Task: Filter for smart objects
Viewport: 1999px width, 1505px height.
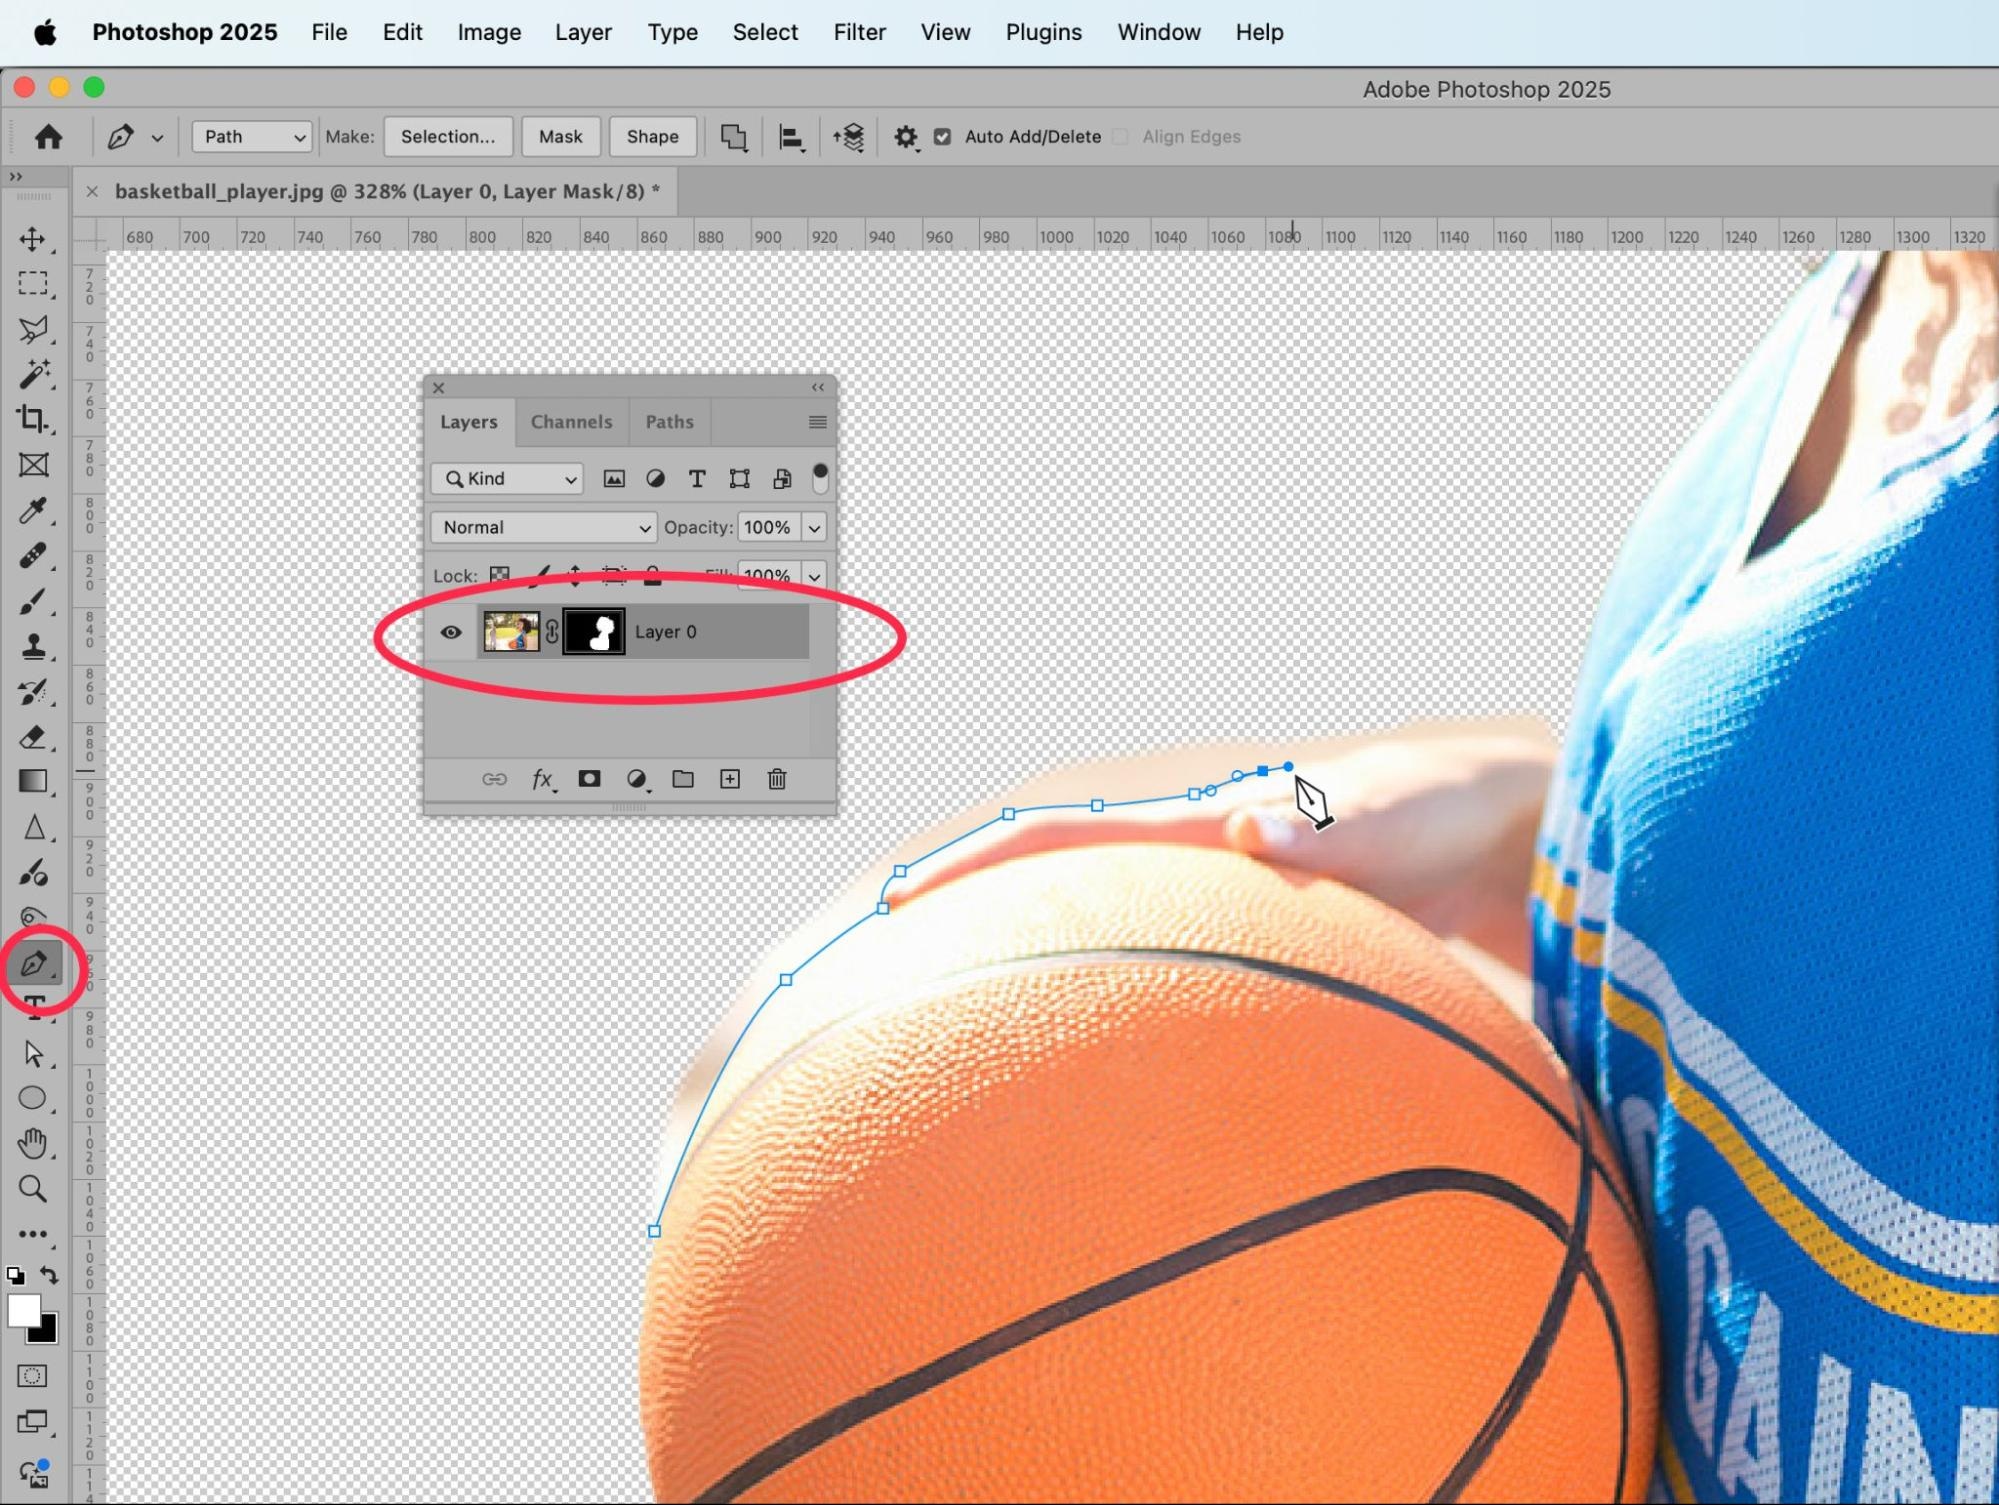Action: pyautogui.click(x=782, y=479)
